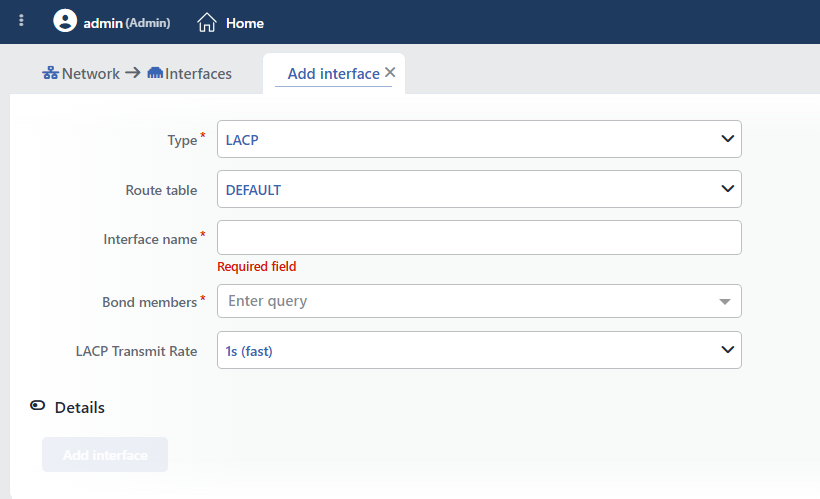This screenshot has width=820, height=499.
Task: Click the Route table label
Action: [161, 190]
